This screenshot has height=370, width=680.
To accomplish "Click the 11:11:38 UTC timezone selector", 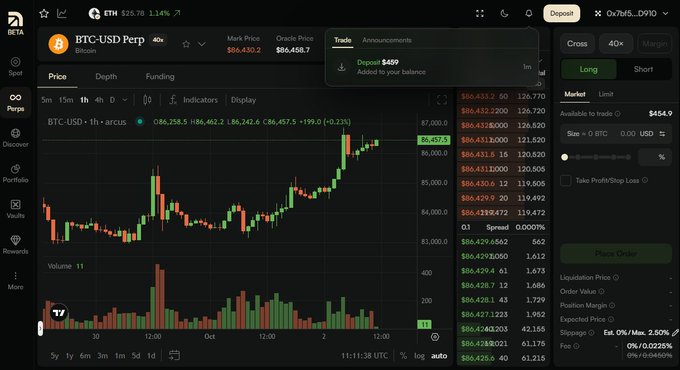I will click(x=364, y=356).
